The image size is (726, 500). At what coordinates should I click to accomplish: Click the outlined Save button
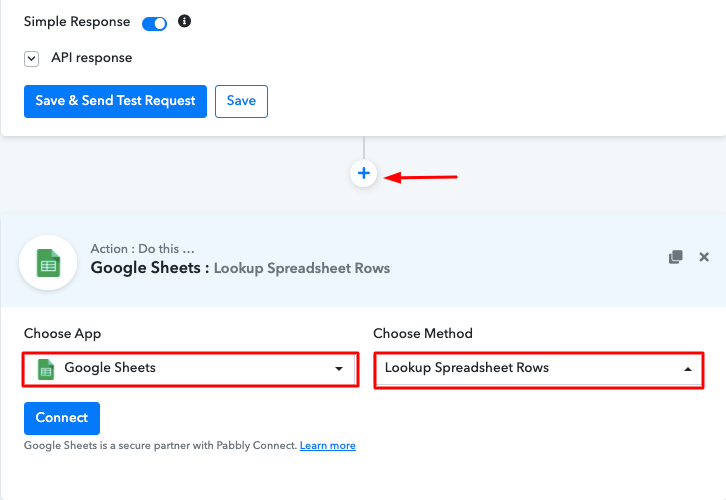point(241,101)
